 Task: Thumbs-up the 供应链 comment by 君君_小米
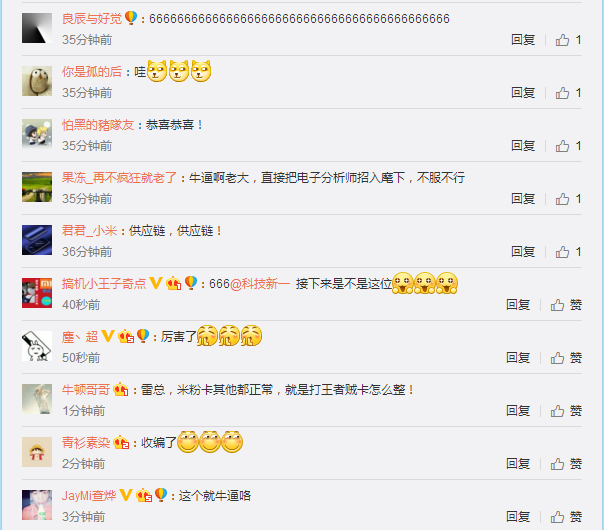point(568,252)
